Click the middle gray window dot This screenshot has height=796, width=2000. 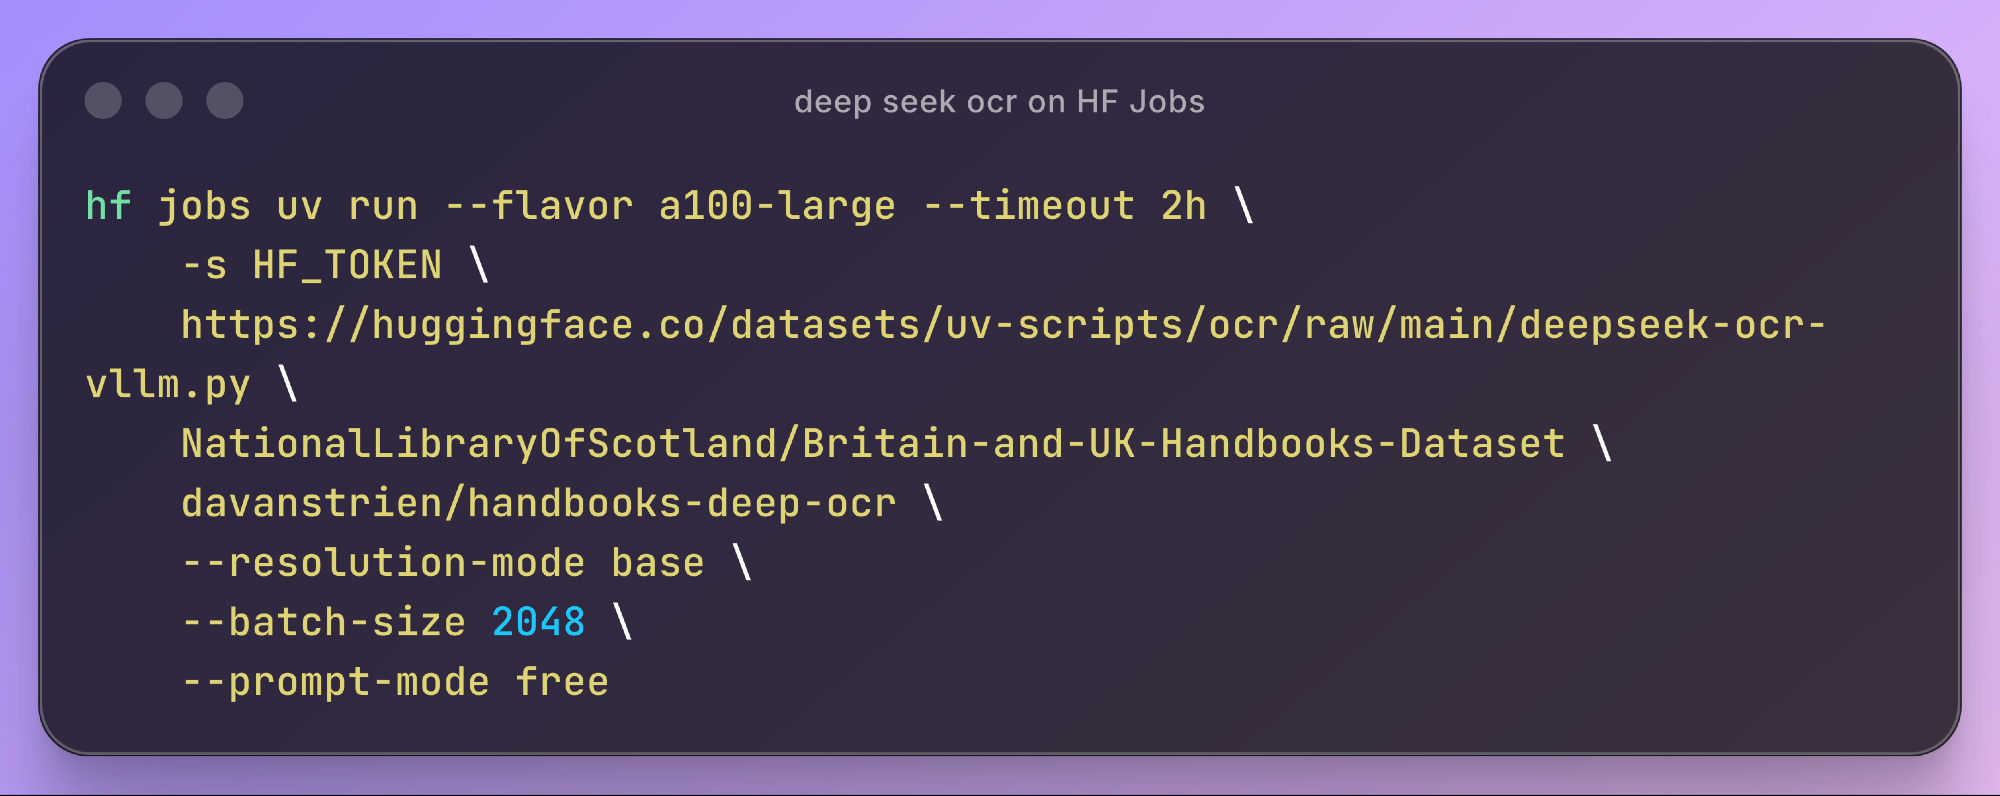coord(164,101)
